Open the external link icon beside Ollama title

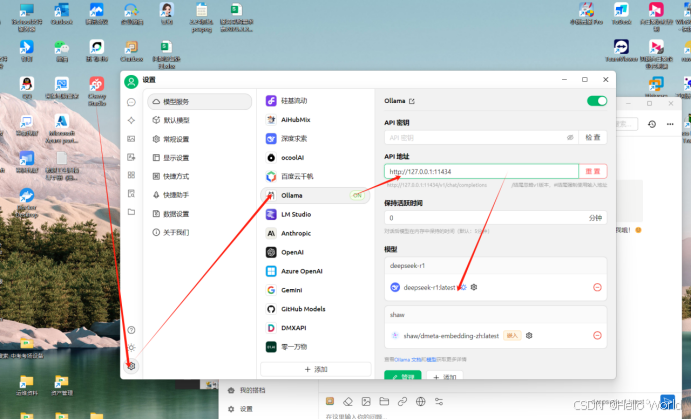412,101
